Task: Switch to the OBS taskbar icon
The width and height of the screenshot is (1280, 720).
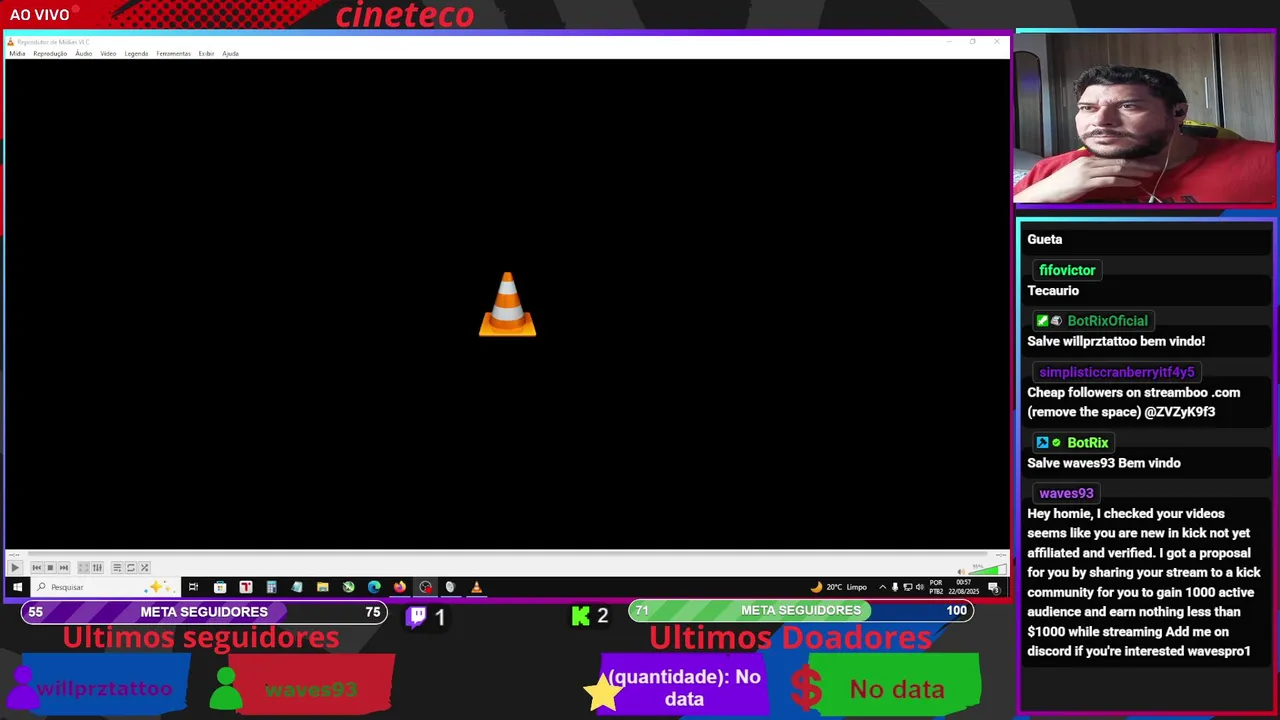Action: point(426,587)
